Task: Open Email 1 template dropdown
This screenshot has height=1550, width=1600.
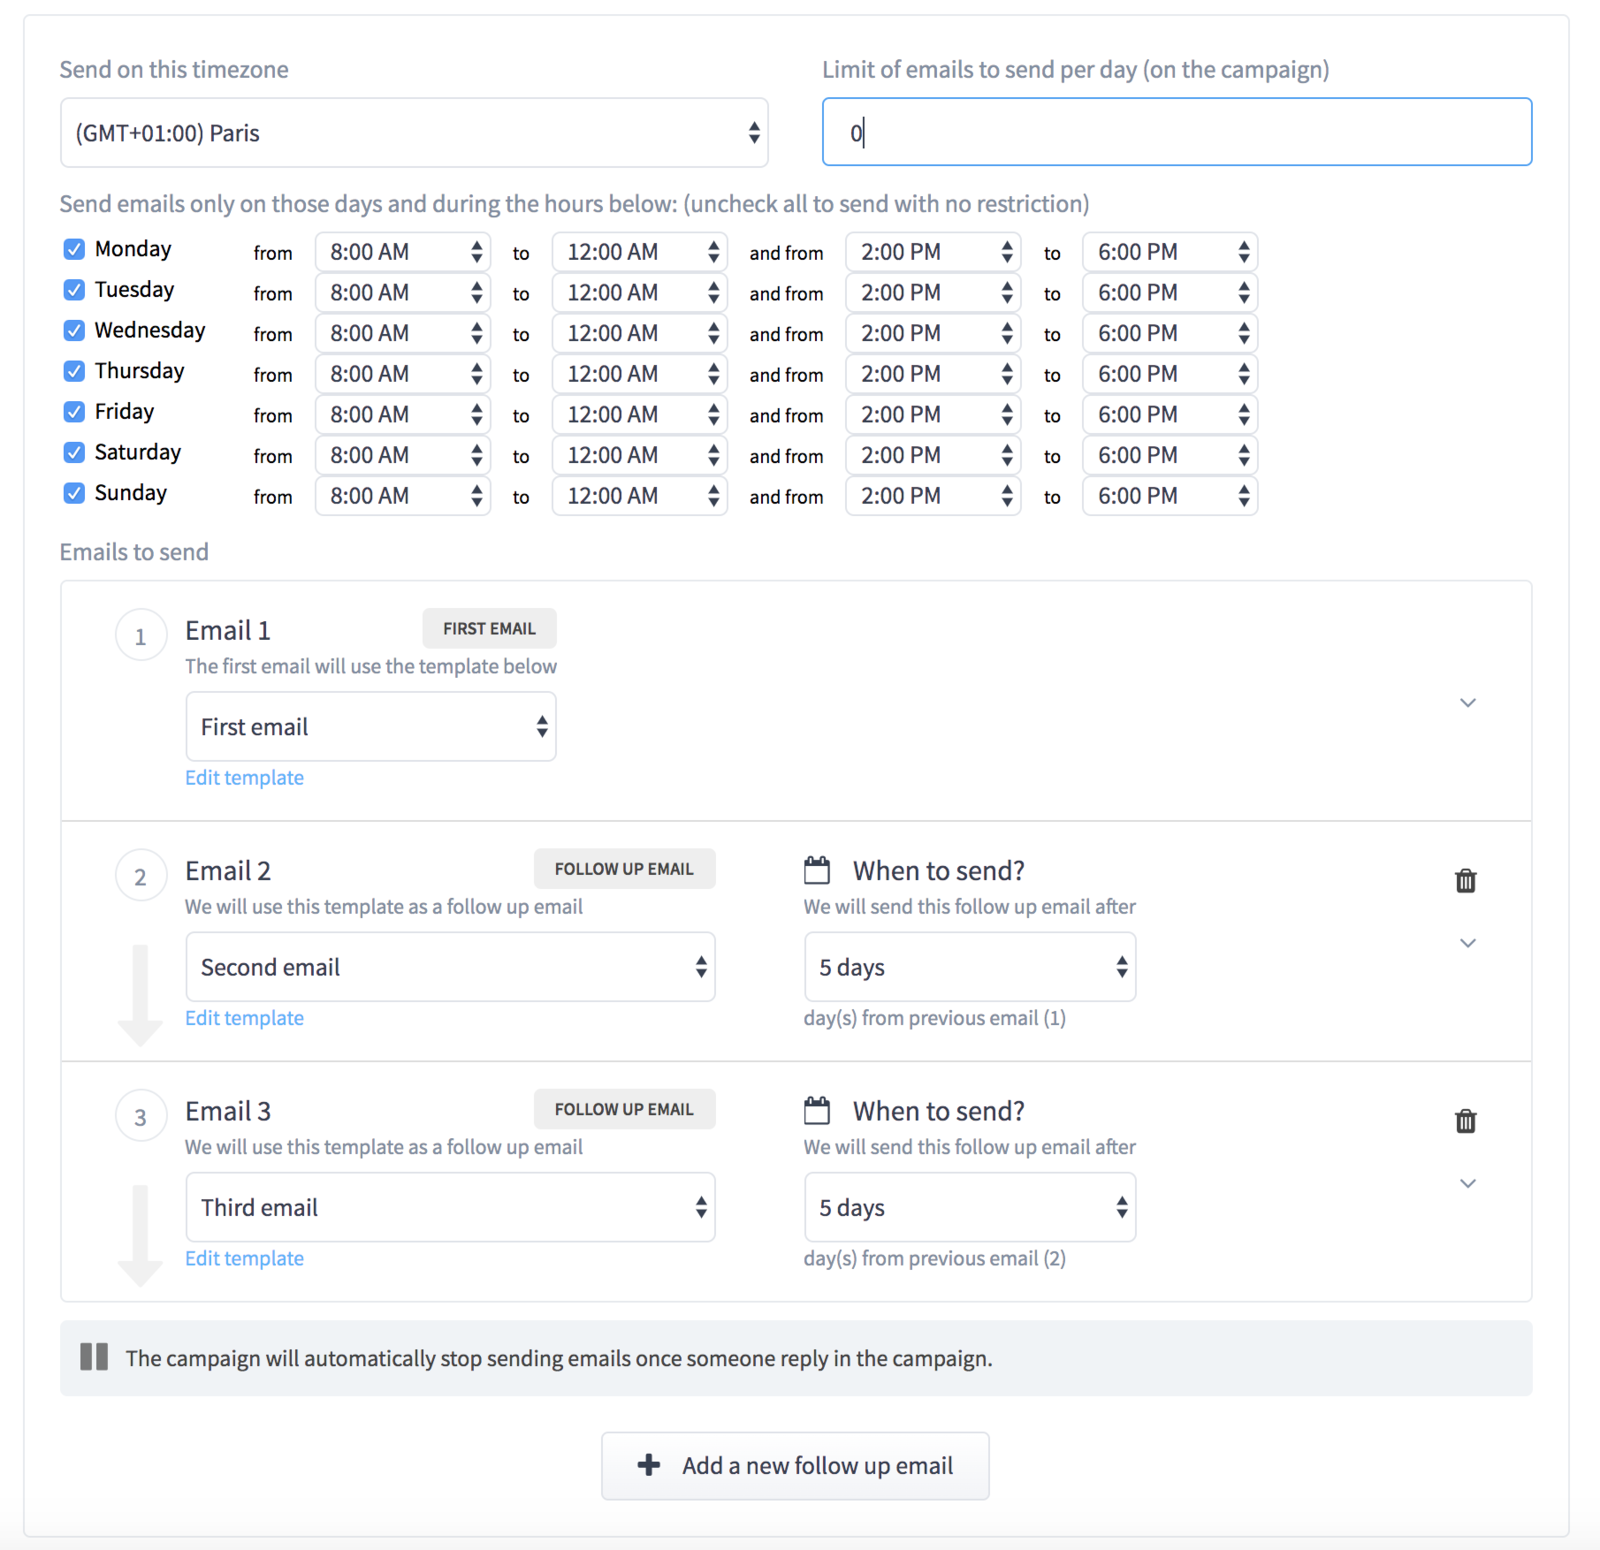Action: pos(371,727)
